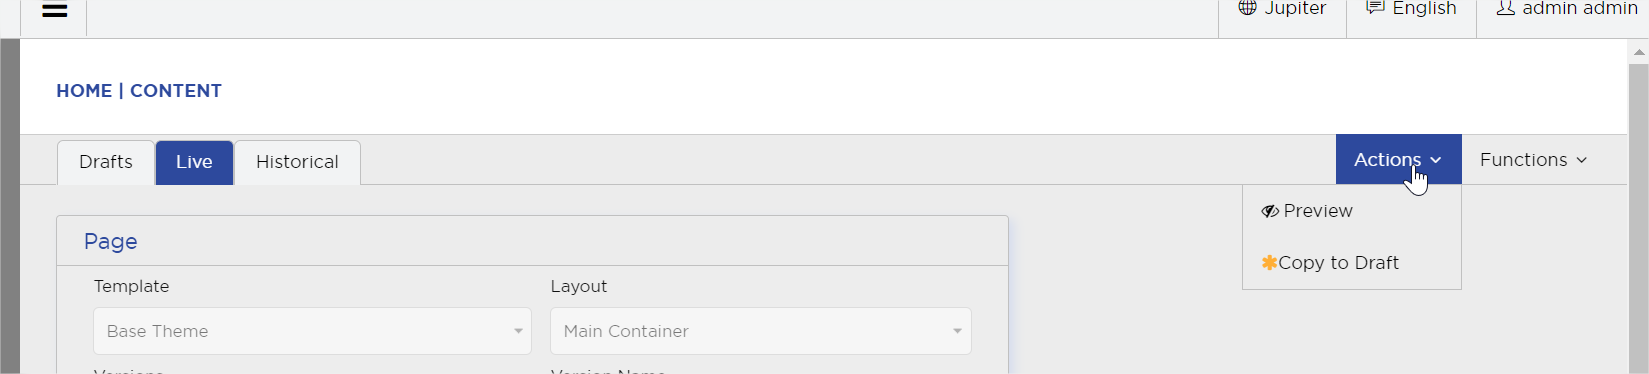Click the eye icon next to Preview
1649x374 pixels.
[1270, 211]
